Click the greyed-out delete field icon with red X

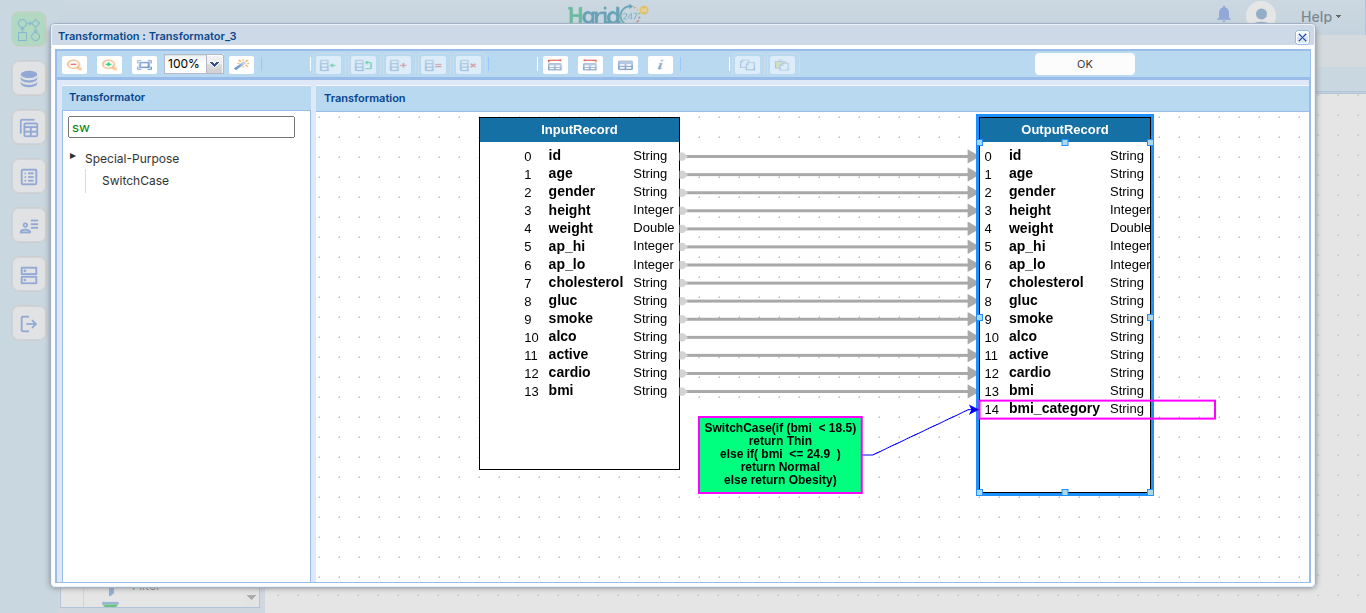click(x=468, y=64)
